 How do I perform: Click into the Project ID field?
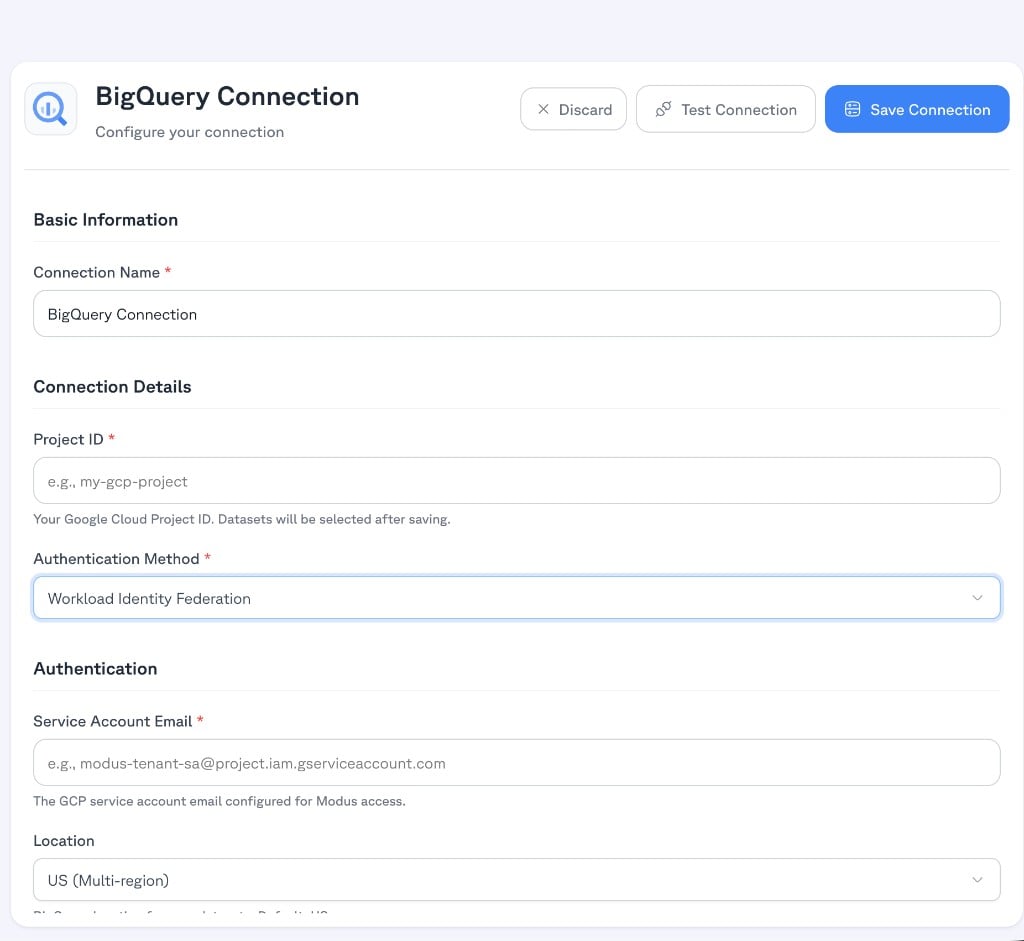[x=517, y=481]
